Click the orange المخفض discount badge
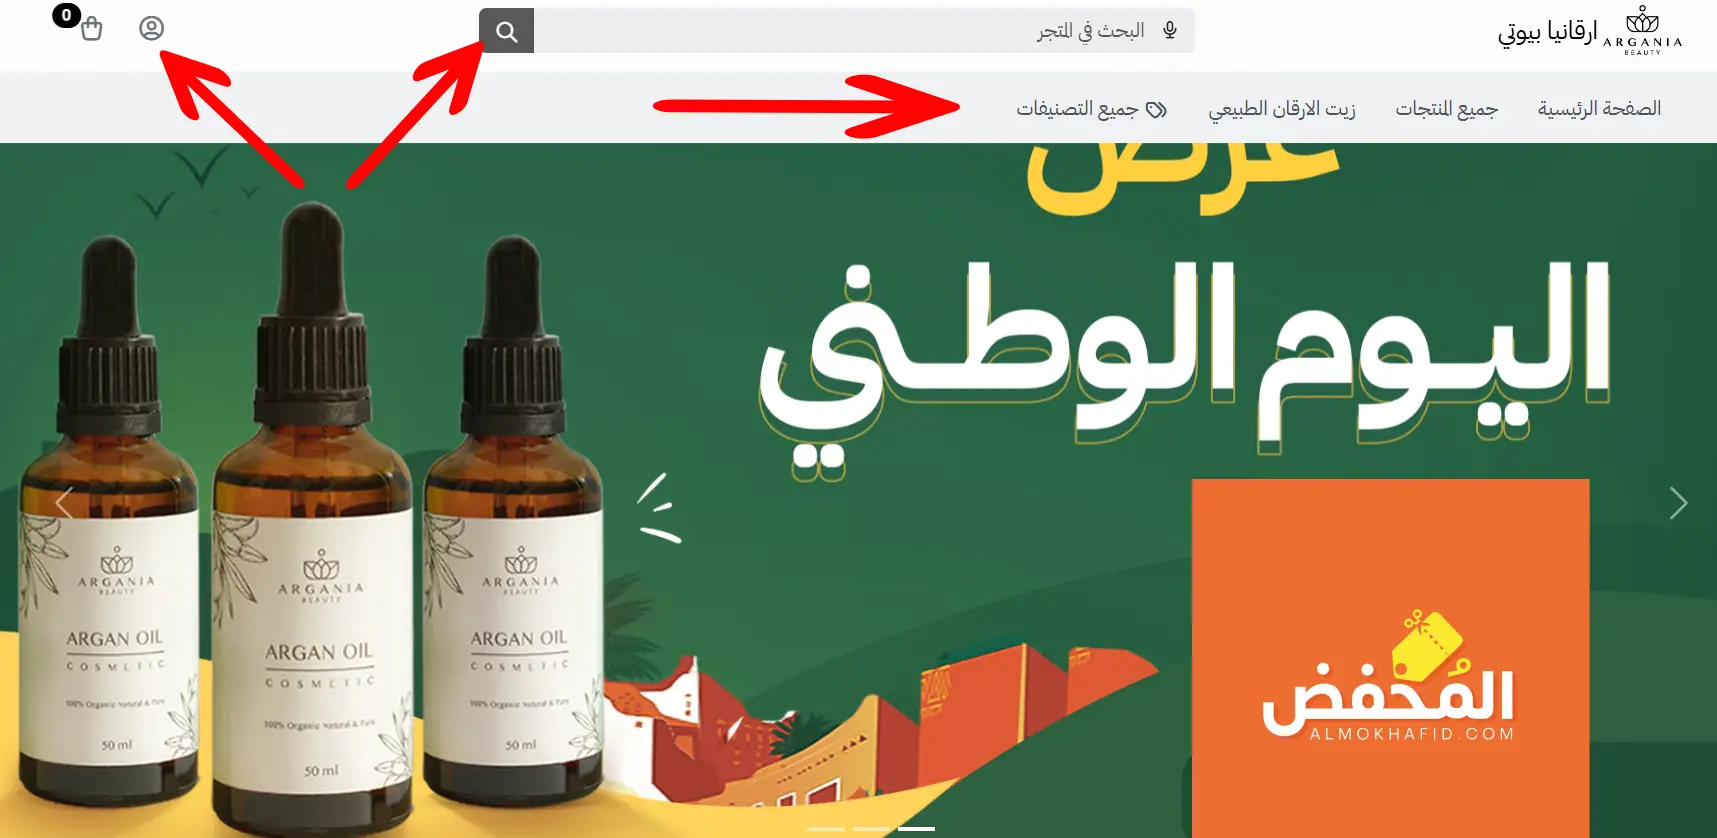Image resolution: width=1717 pixels, height=838 pixels. (1390, 658)
